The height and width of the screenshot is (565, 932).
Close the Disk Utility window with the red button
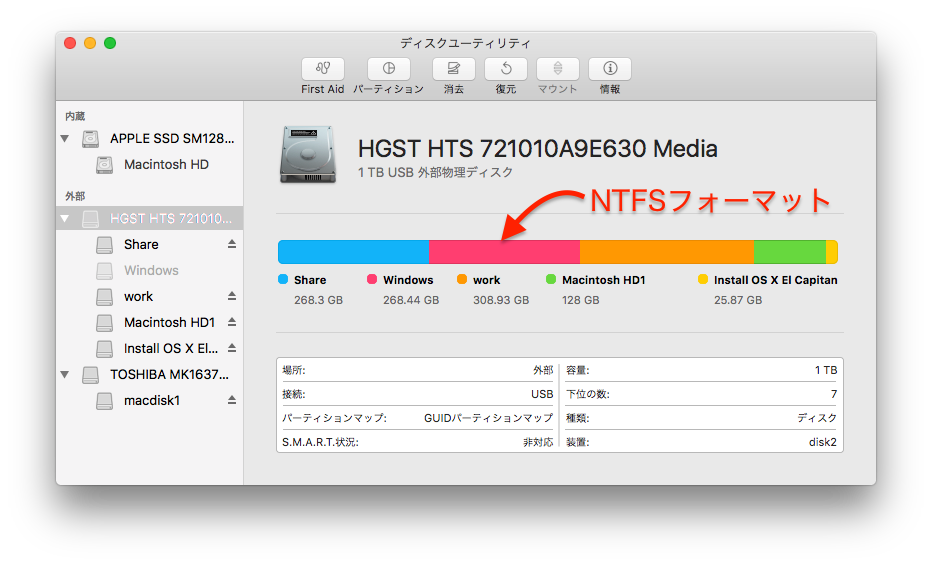click(x=70, y=43)
